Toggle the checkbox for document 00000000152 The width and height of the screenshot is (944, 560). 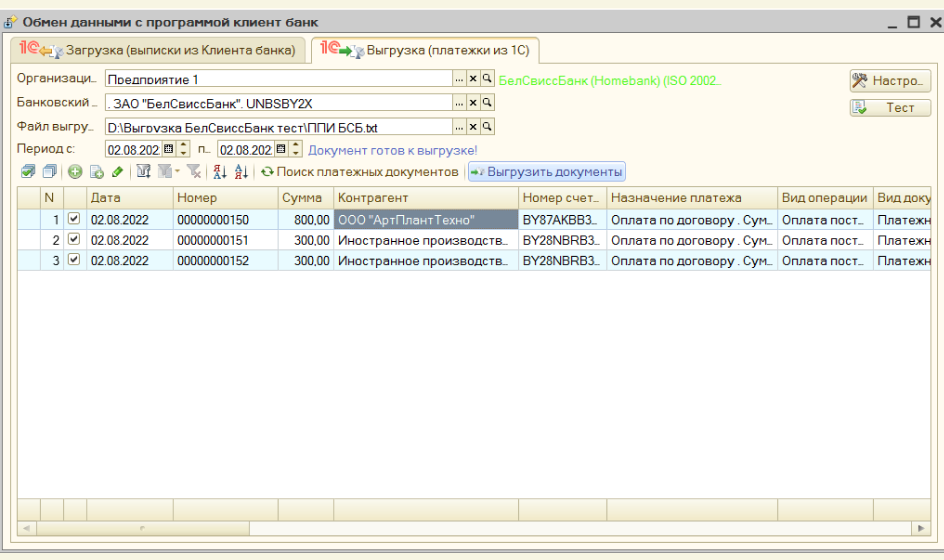[73, 260]
